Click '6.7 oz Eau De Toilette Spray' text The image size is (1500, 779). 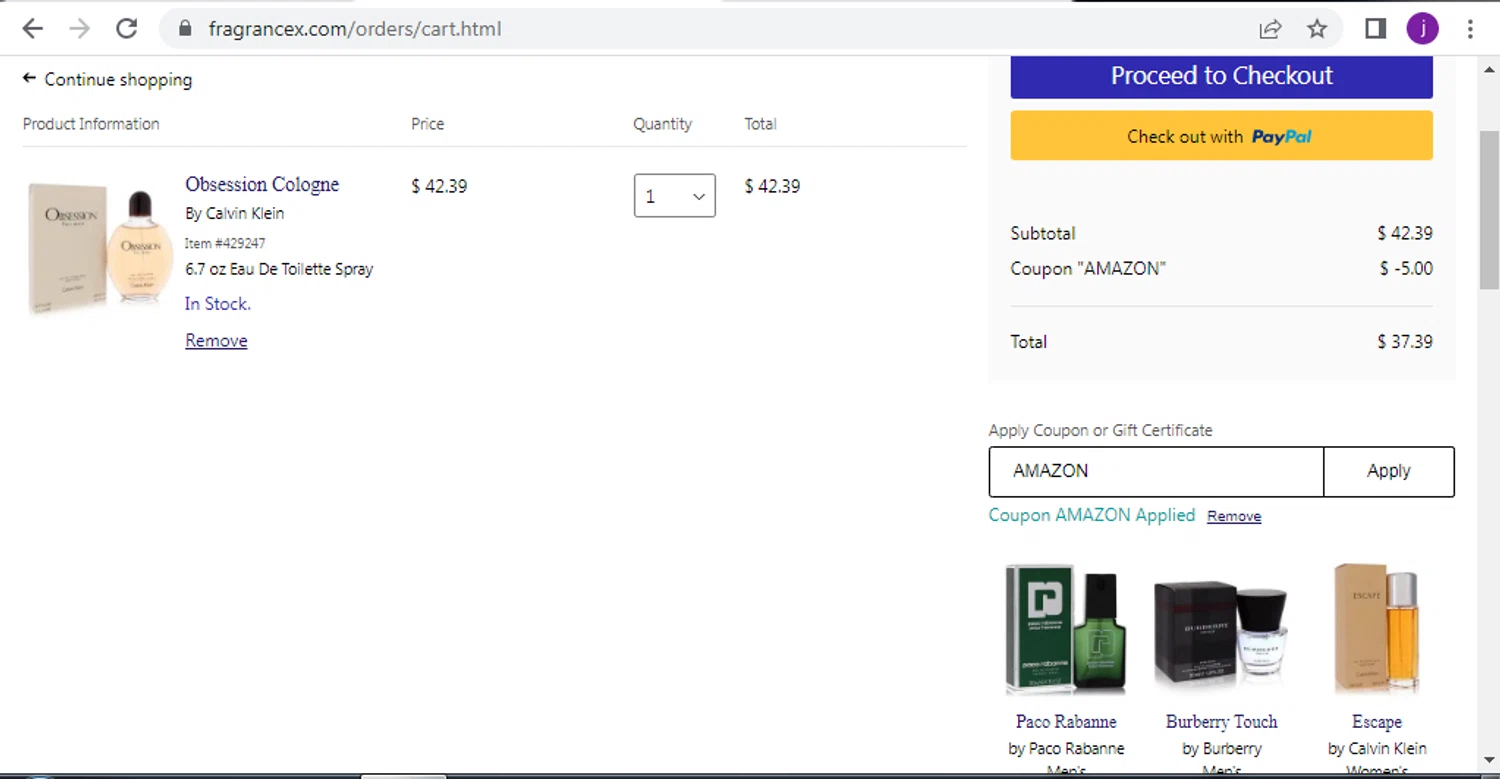point(279,269)
